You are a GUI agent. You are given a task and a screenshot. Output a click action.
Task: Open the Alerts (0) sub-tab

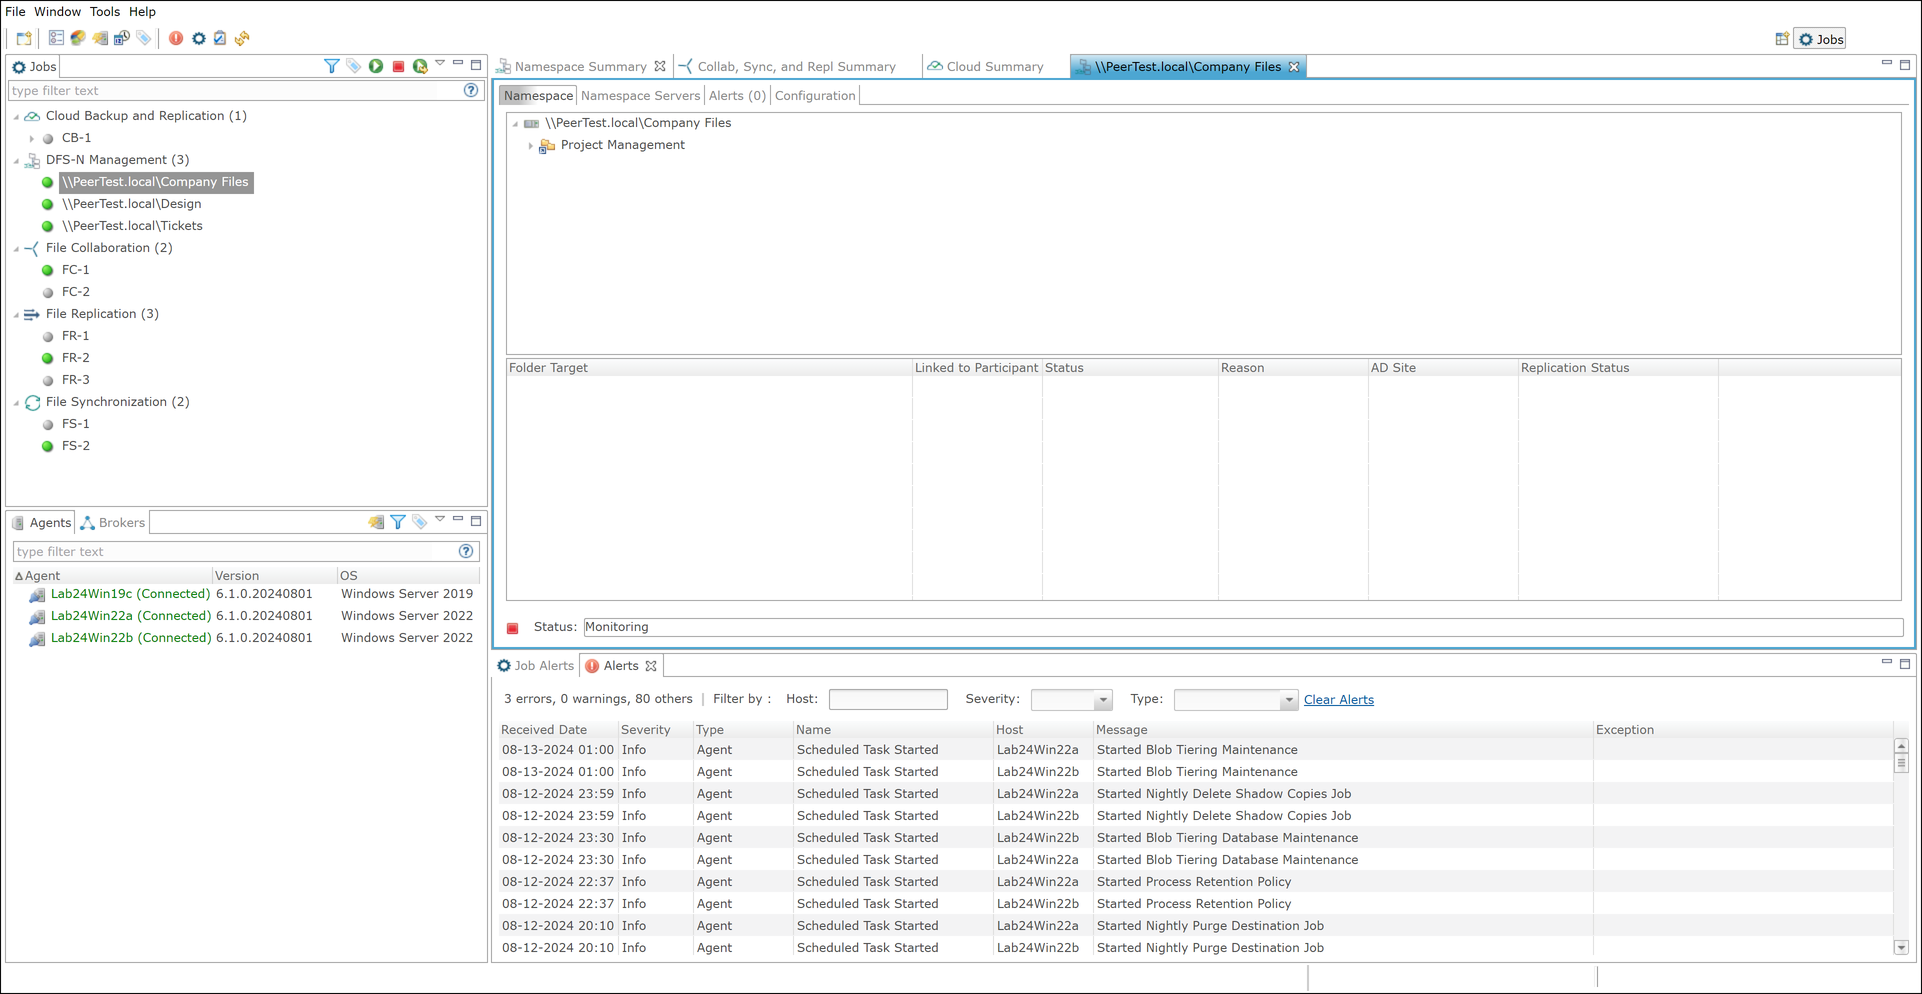tap(737, 96)
